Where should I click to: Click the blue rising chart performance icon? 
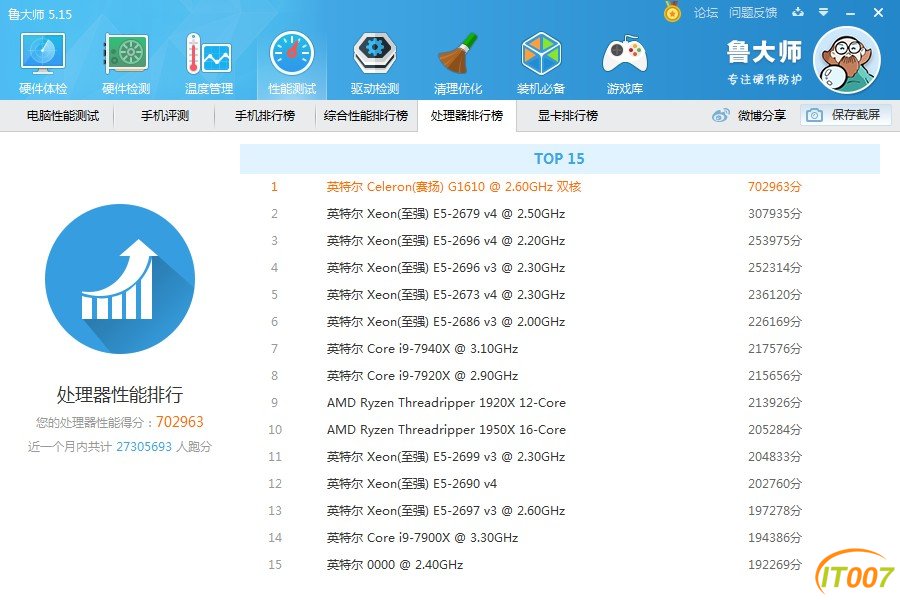point(120,279)
